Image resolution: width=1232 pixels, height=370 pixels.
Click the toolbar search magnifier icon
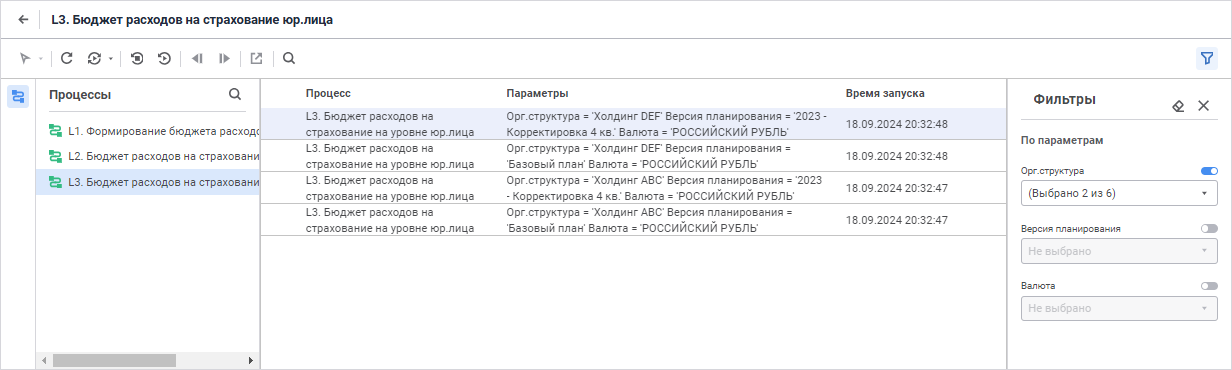[x=289, y=58]
